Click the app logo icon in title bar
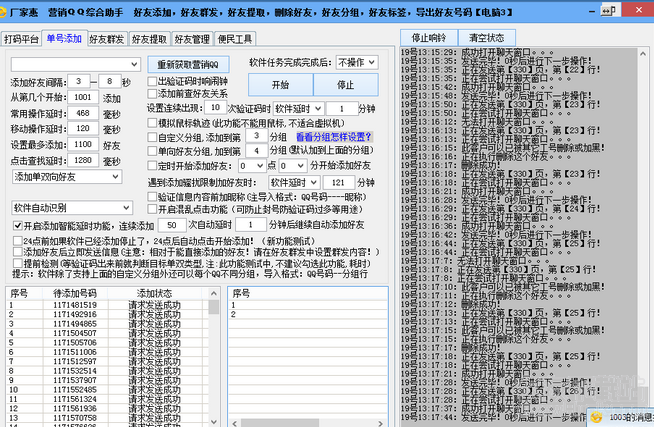The height and width of the screenshot is (427, 654). [2, 12]
